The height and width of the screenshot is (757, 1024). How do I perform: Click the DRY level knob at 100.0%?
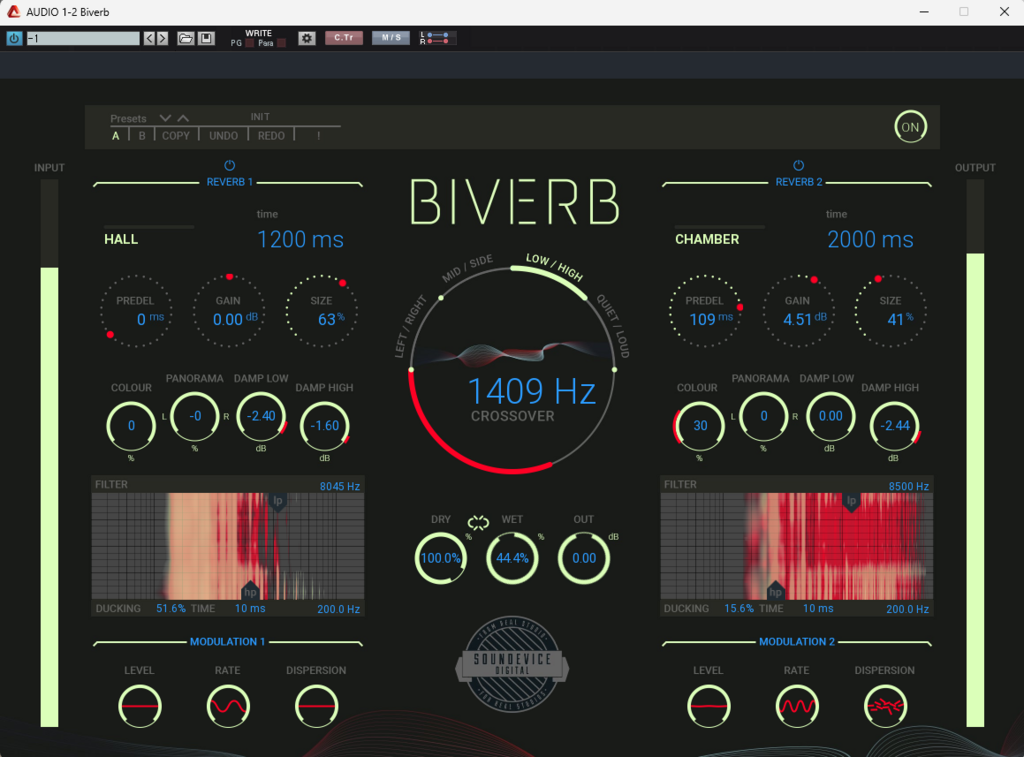pos(441,558)
